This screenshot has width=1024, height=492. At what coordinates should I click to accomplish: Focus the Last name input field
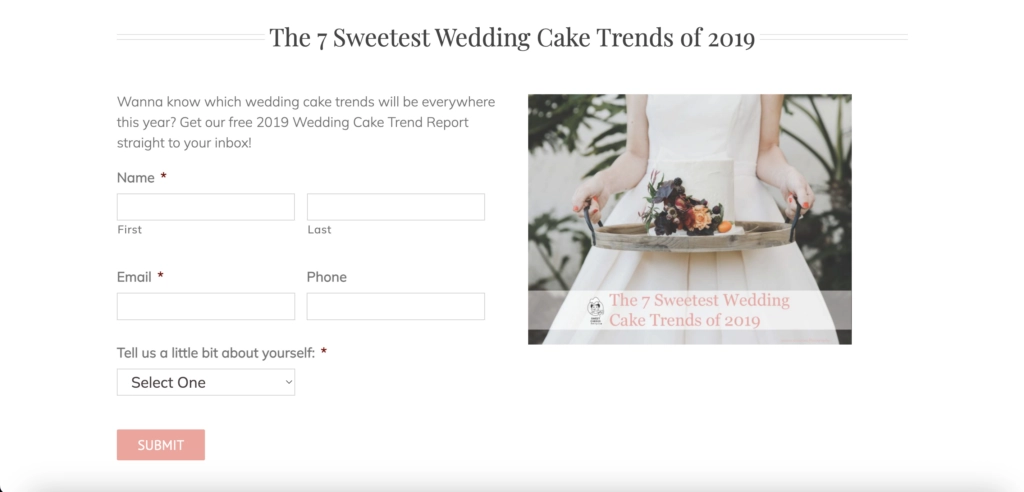[x=395, y=207]
